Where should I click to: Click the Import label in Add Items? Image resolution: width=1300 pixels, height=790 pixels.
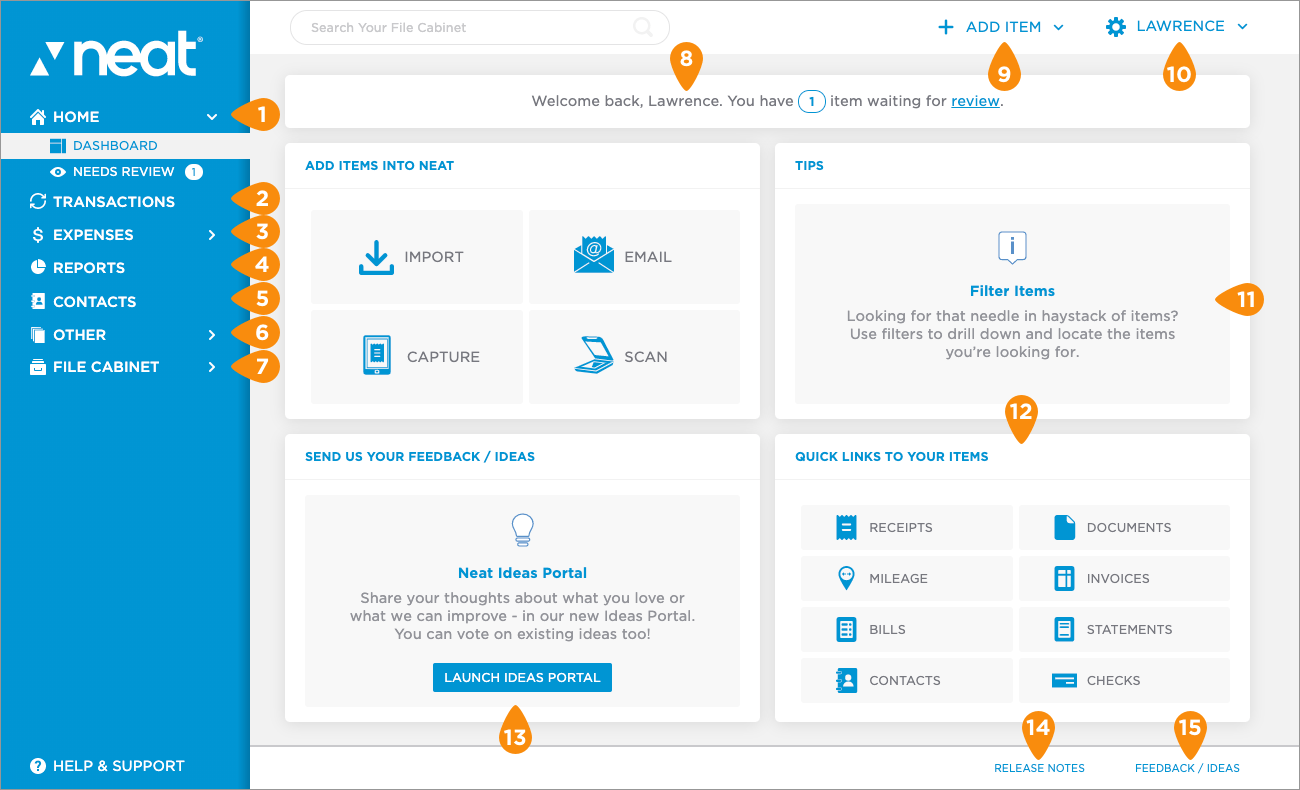(x=434, y=257)
